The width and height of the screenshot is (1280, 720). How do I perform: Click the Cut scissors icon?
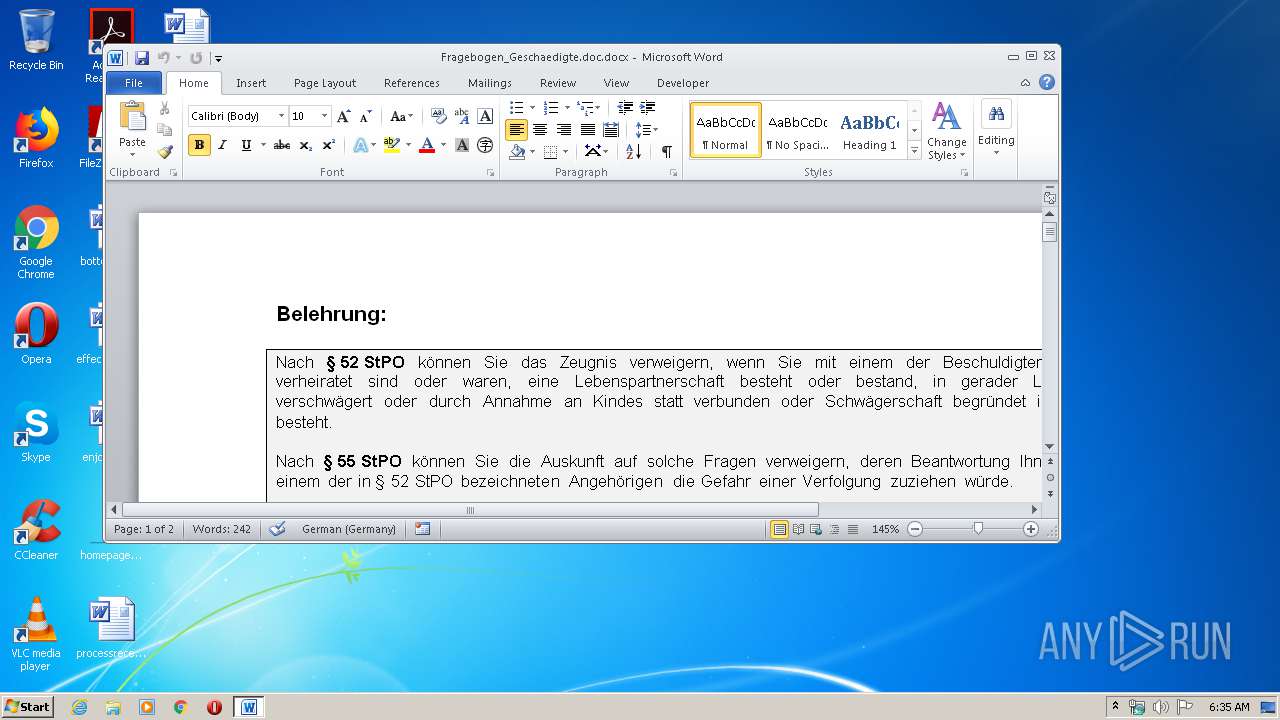(x=165, y=108)
